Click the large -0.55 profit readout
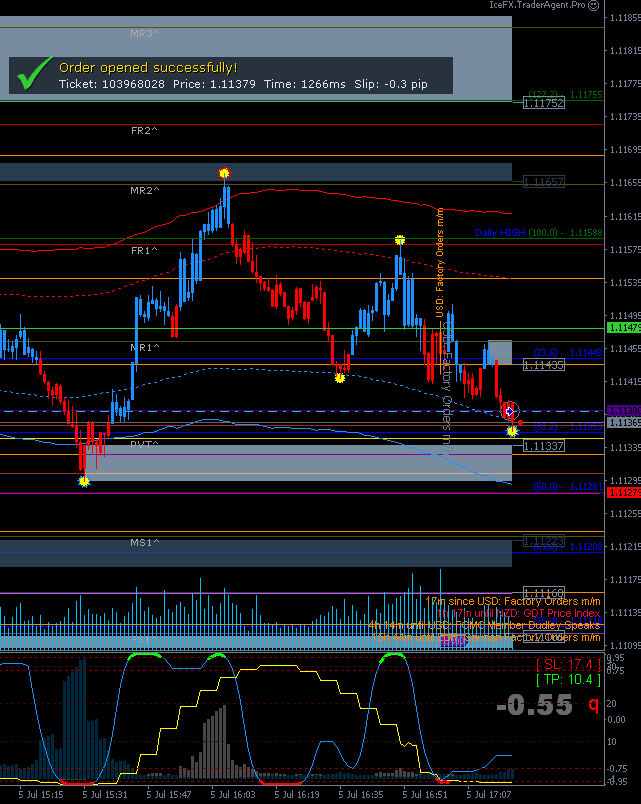 tap(534, 705)
